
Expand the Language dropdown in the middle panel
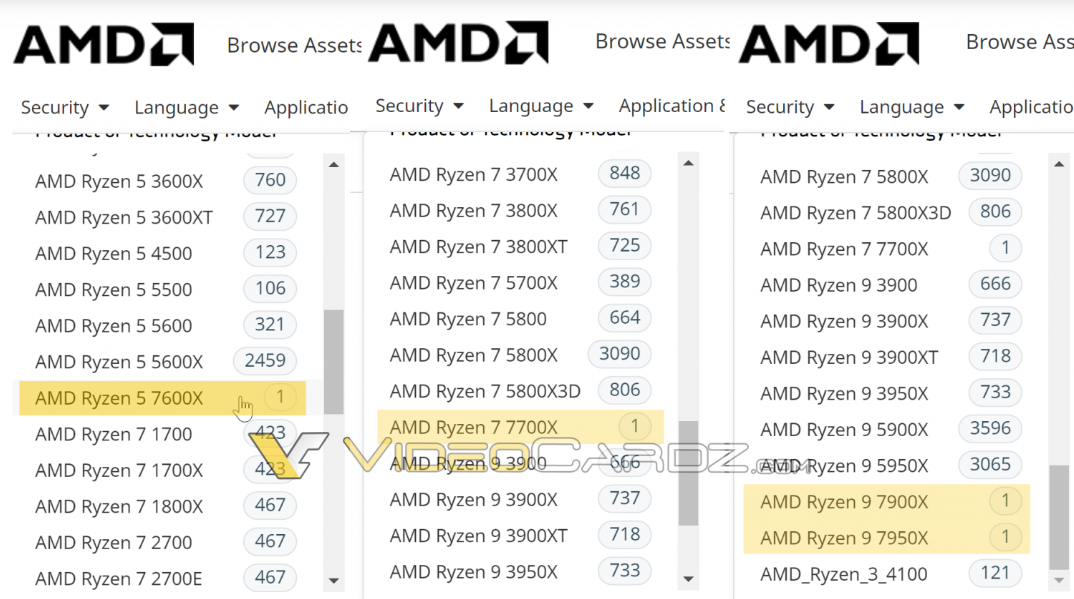[x=541, y=106]
